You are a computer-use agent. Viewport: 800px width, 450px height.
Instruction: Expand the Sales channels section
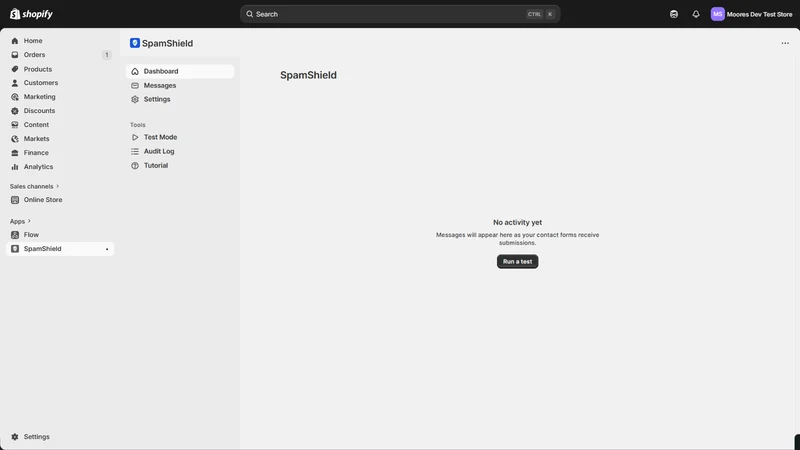point(34,186)
